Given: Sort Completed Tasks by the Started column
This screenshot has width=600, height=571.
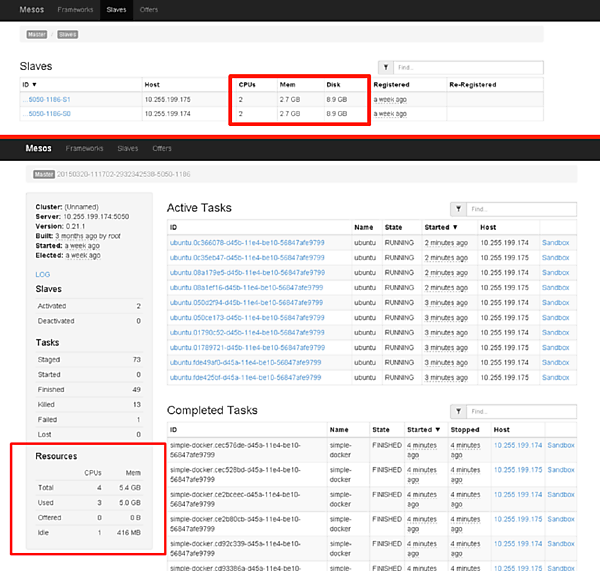Looking at the screenshot, I should (x=420, y=429).
